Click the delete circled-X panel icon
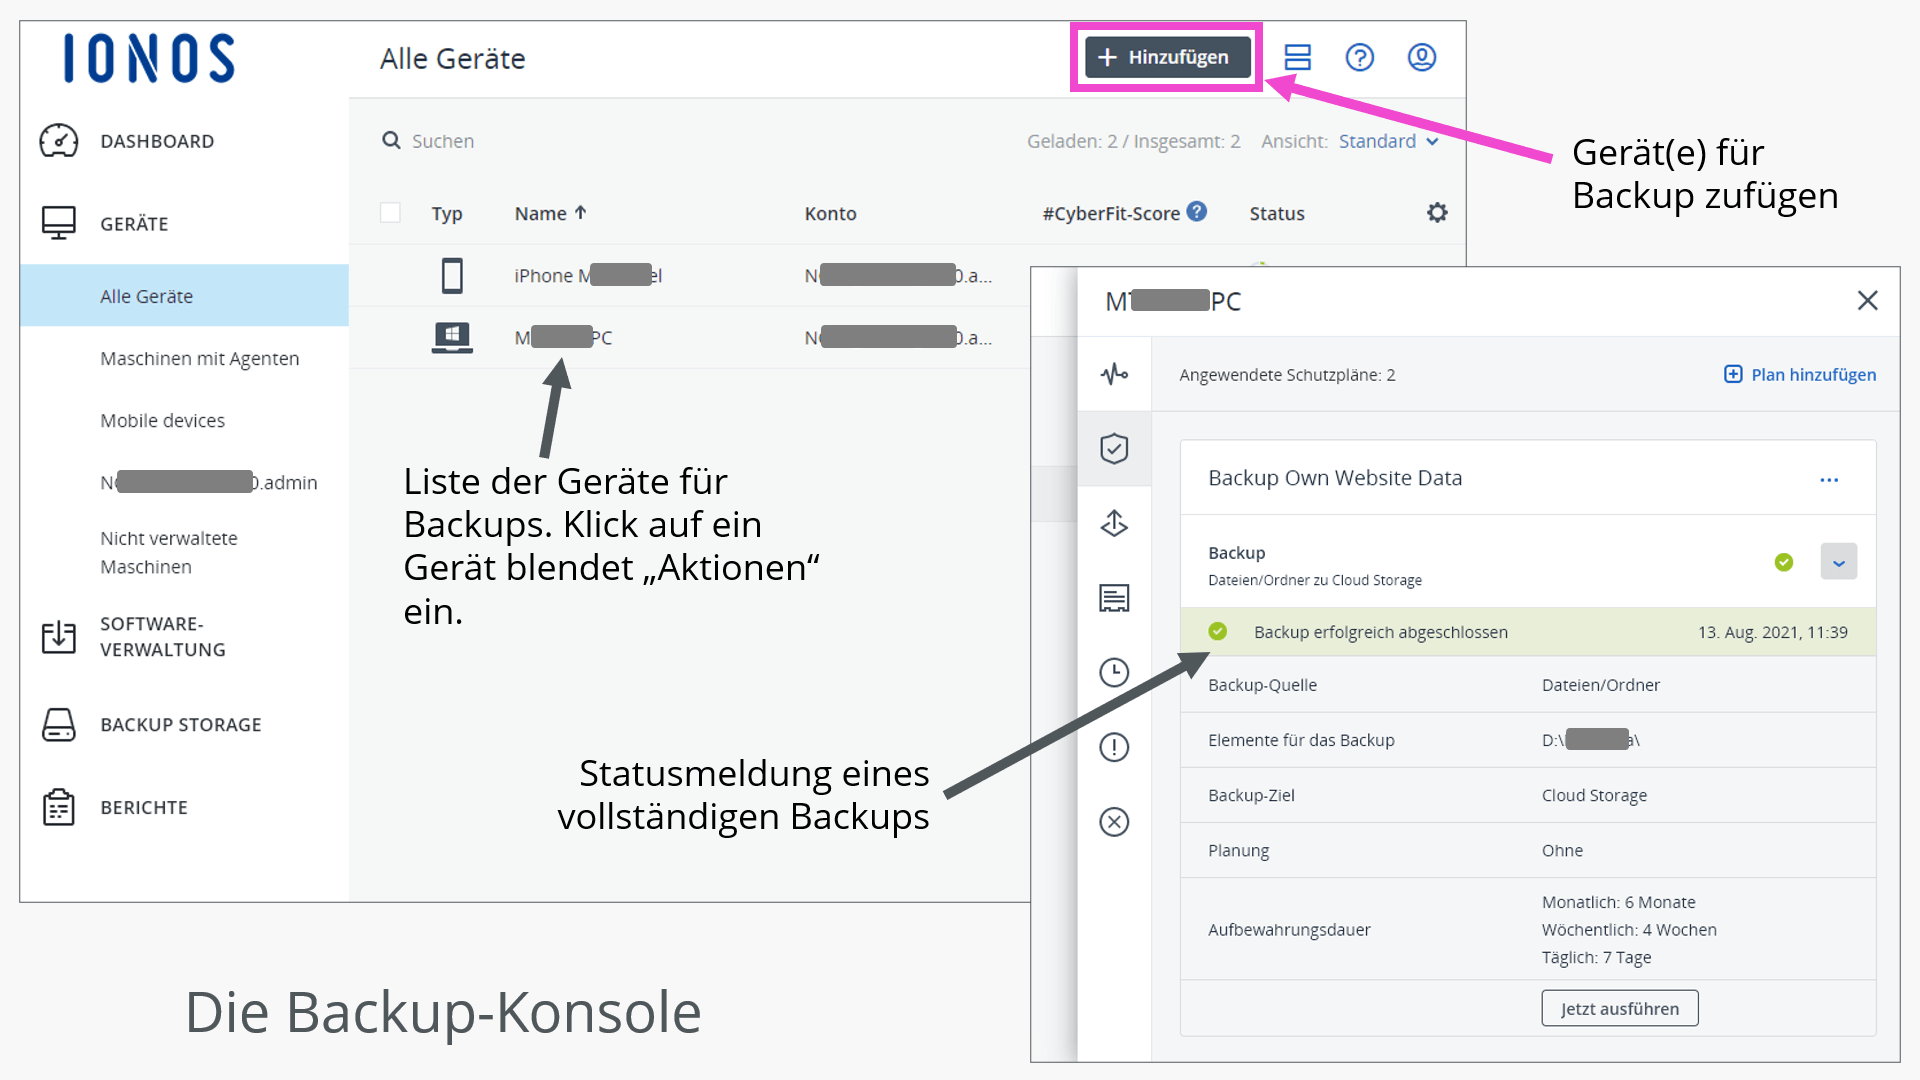Screen dimensions: 1920x1080 (1114, 822)
